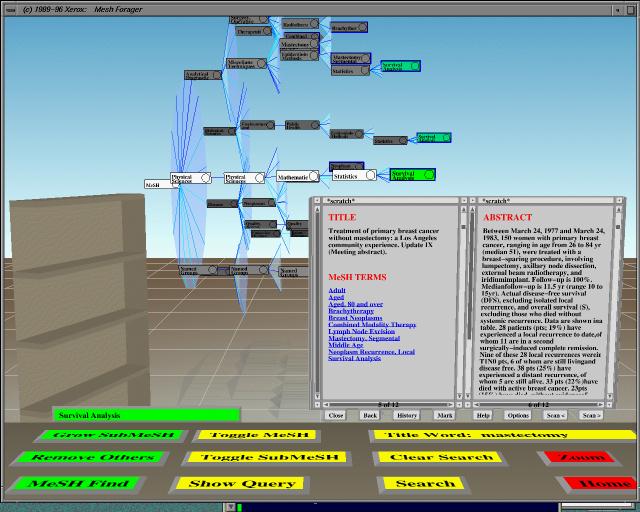Expand the circle on the Statistics node
Image resolution: width=640 pixels, height=512 pixels.
[370, 175]
